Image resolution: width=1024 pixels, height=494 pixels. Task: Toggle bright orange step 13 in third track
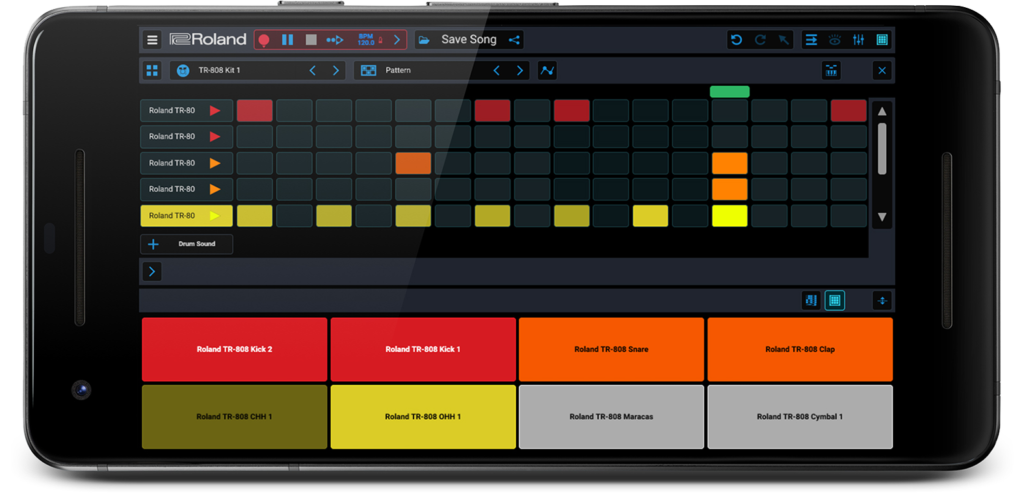point(729,163)
